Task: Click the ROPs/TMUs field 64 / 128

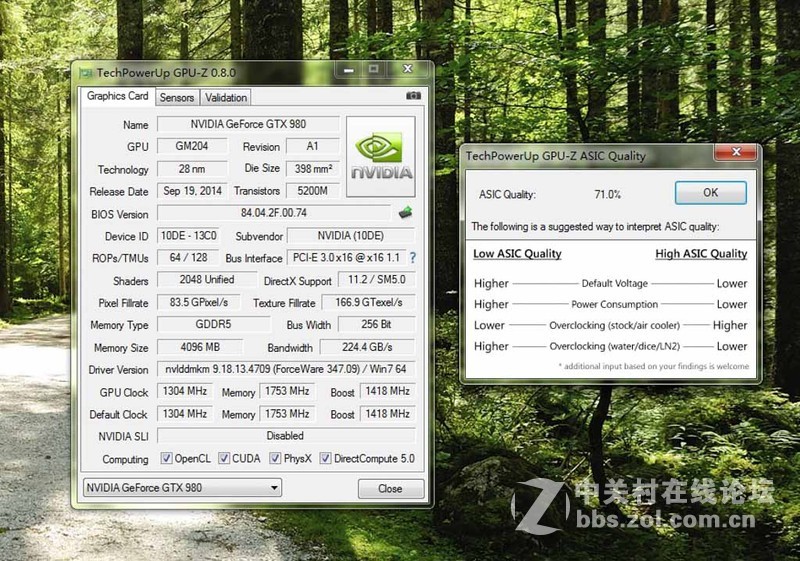Action: click(x=188, y=258)
